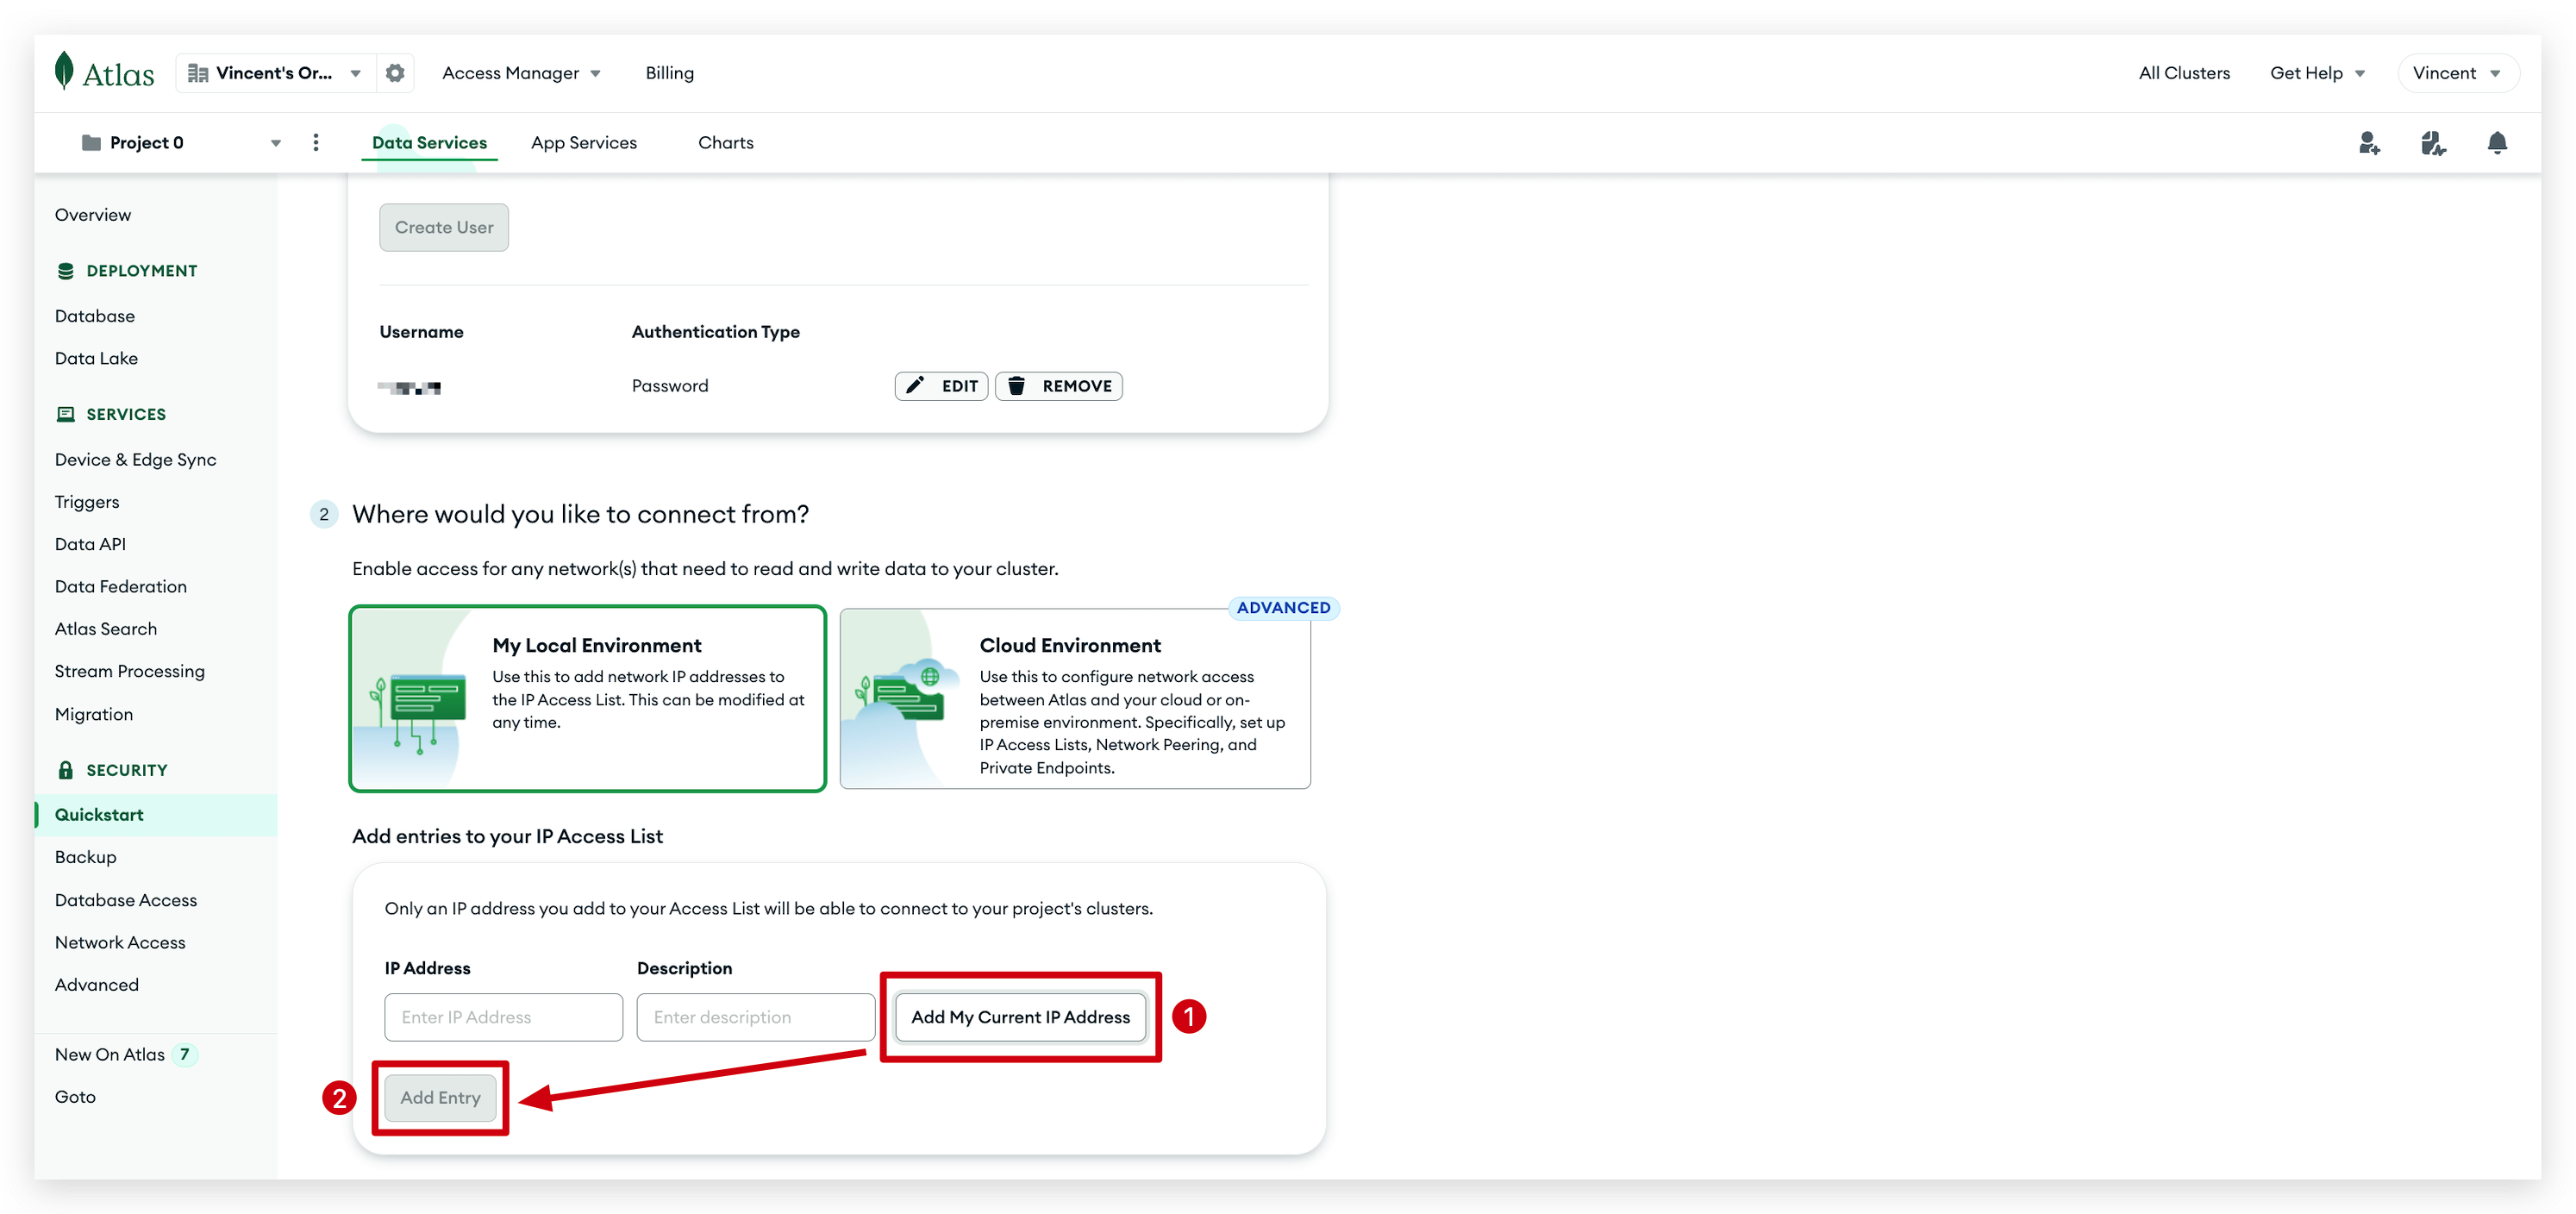
Task: Click the Security lock icon
Action: coord(66,770)
